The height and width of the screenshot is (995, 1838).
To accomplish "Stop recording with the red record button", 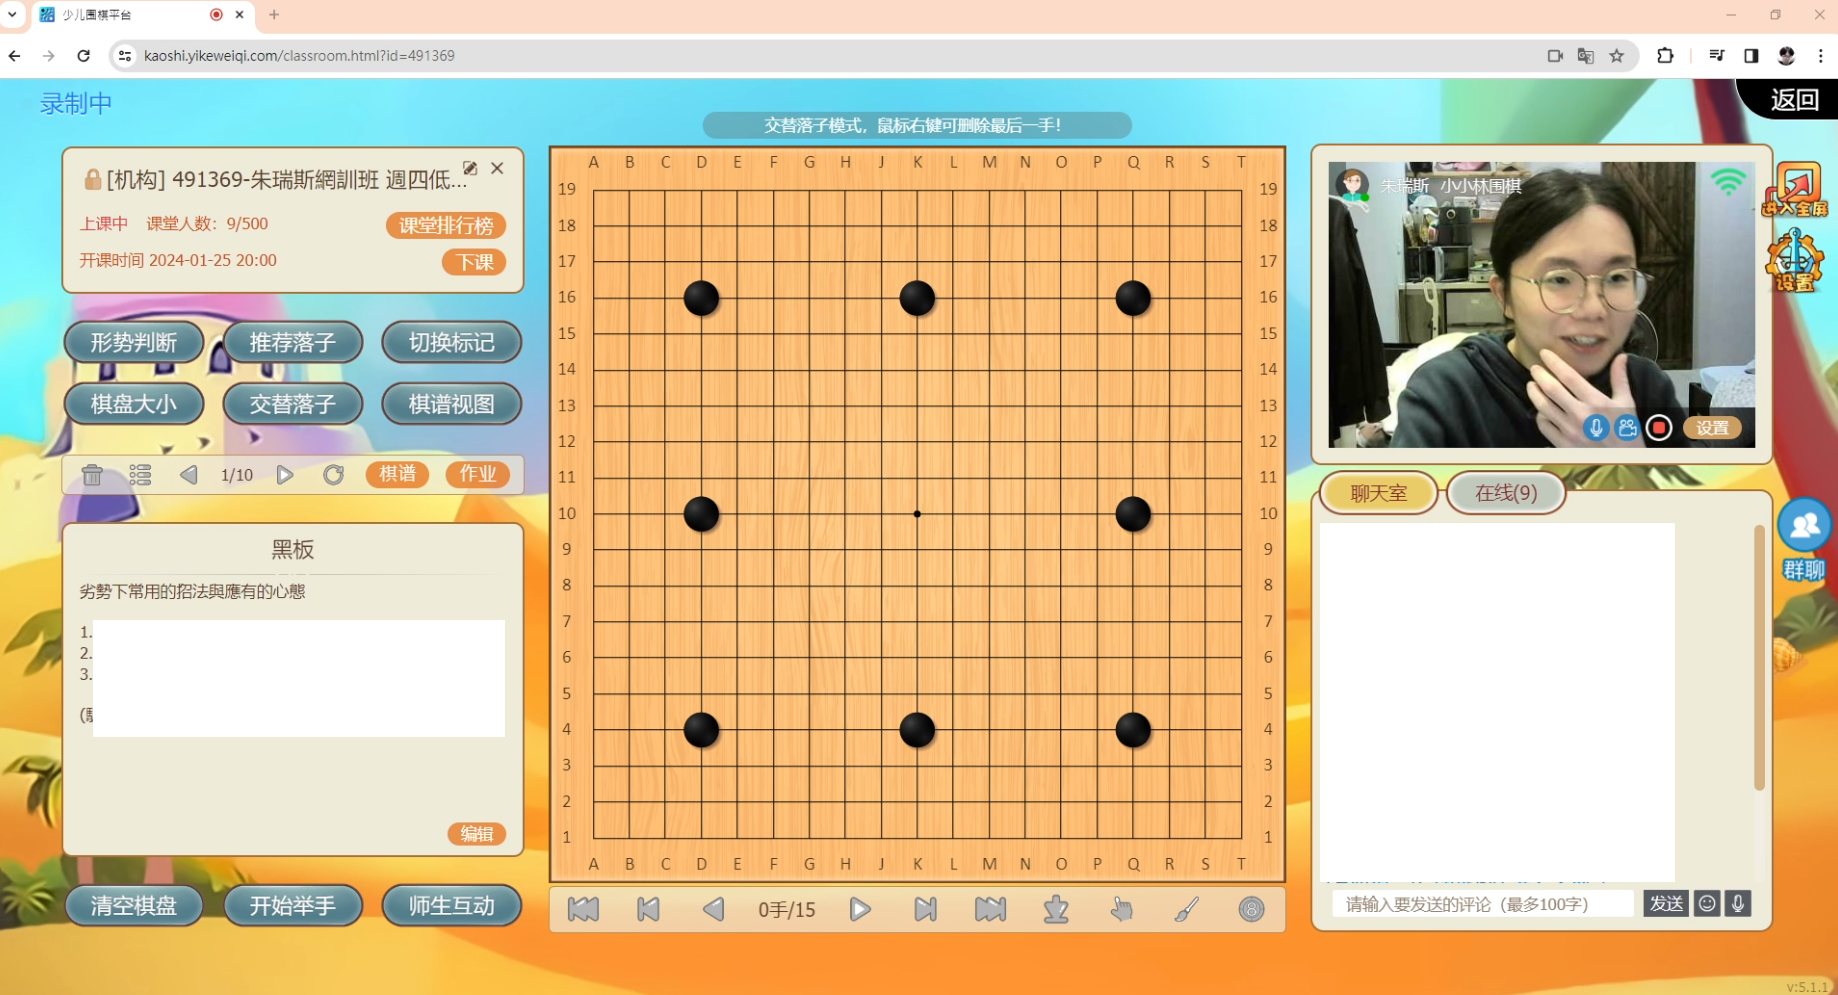I will coord(1659,428).
